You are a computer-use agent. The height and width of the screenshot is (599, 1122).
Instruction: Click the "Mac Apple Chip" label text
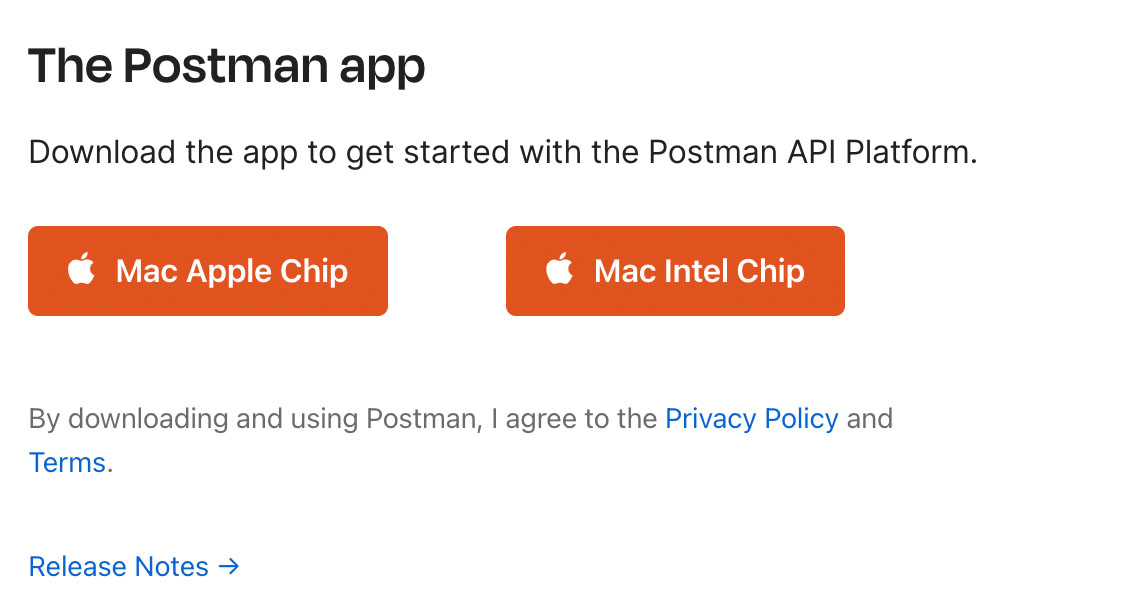pyautogui.click(x=232, y=271)
